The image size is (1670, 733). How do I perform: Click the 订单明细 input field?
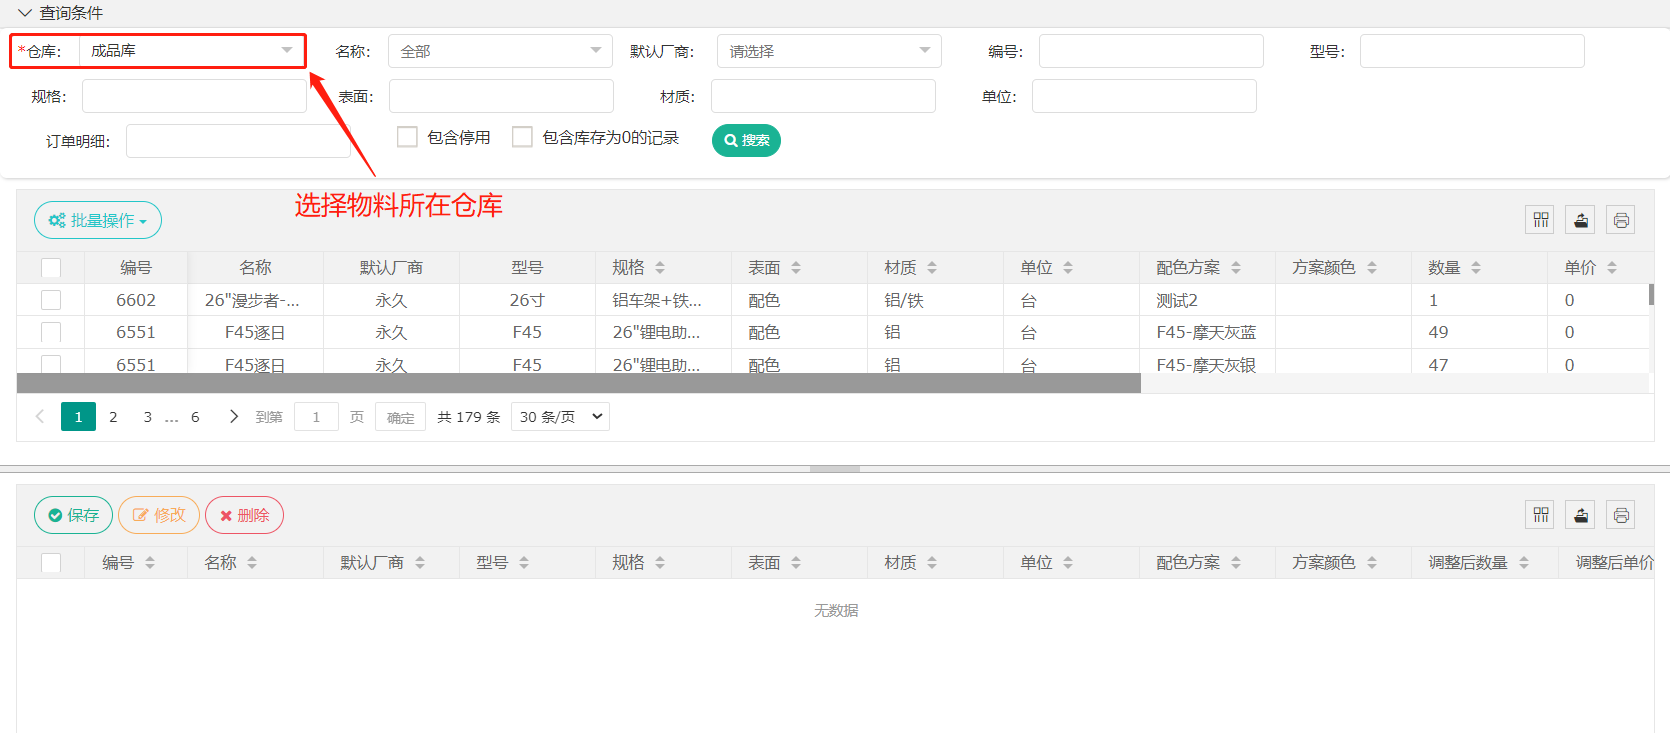coord(238,141)
